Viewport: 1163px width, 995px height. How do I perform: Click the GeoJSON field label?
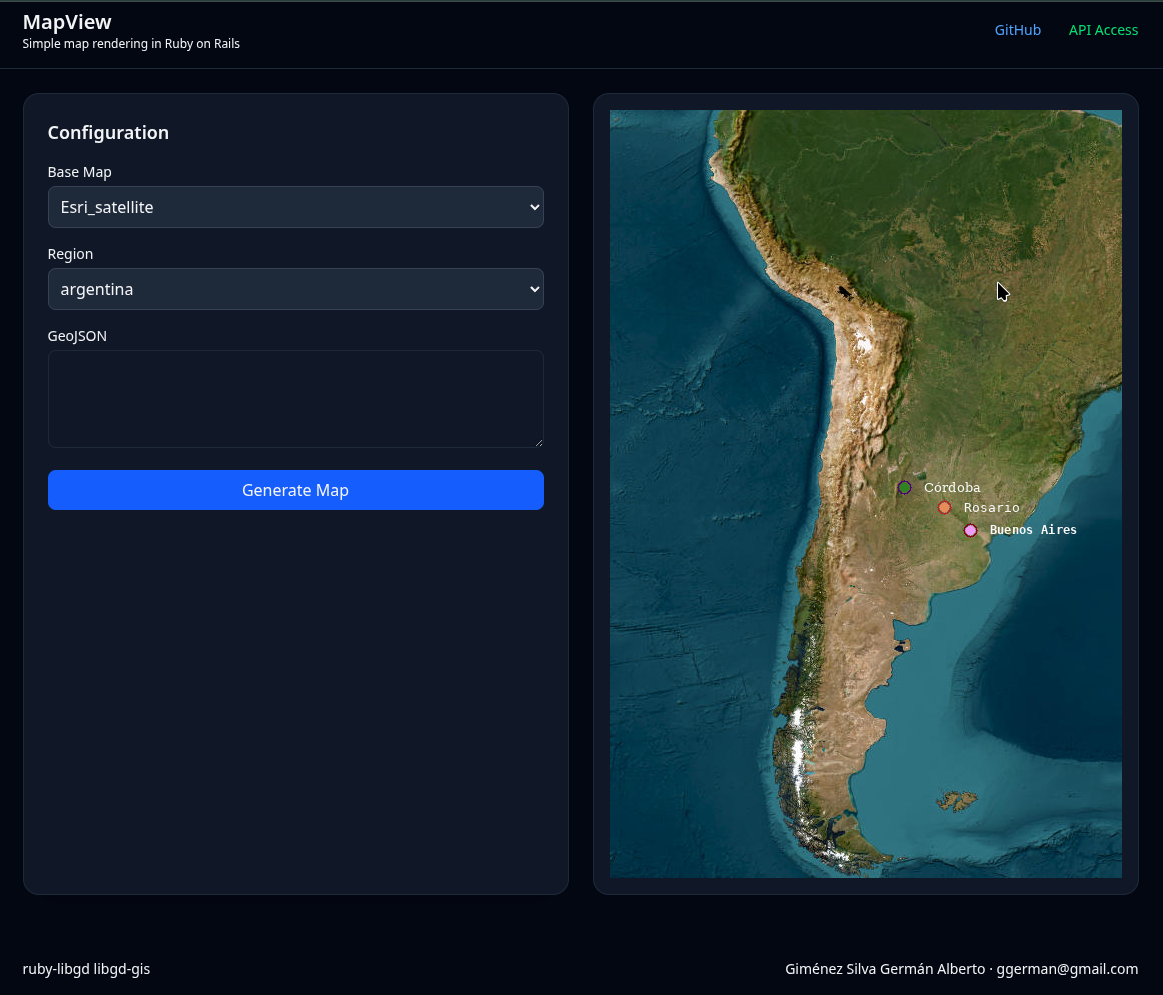(77, 336)
